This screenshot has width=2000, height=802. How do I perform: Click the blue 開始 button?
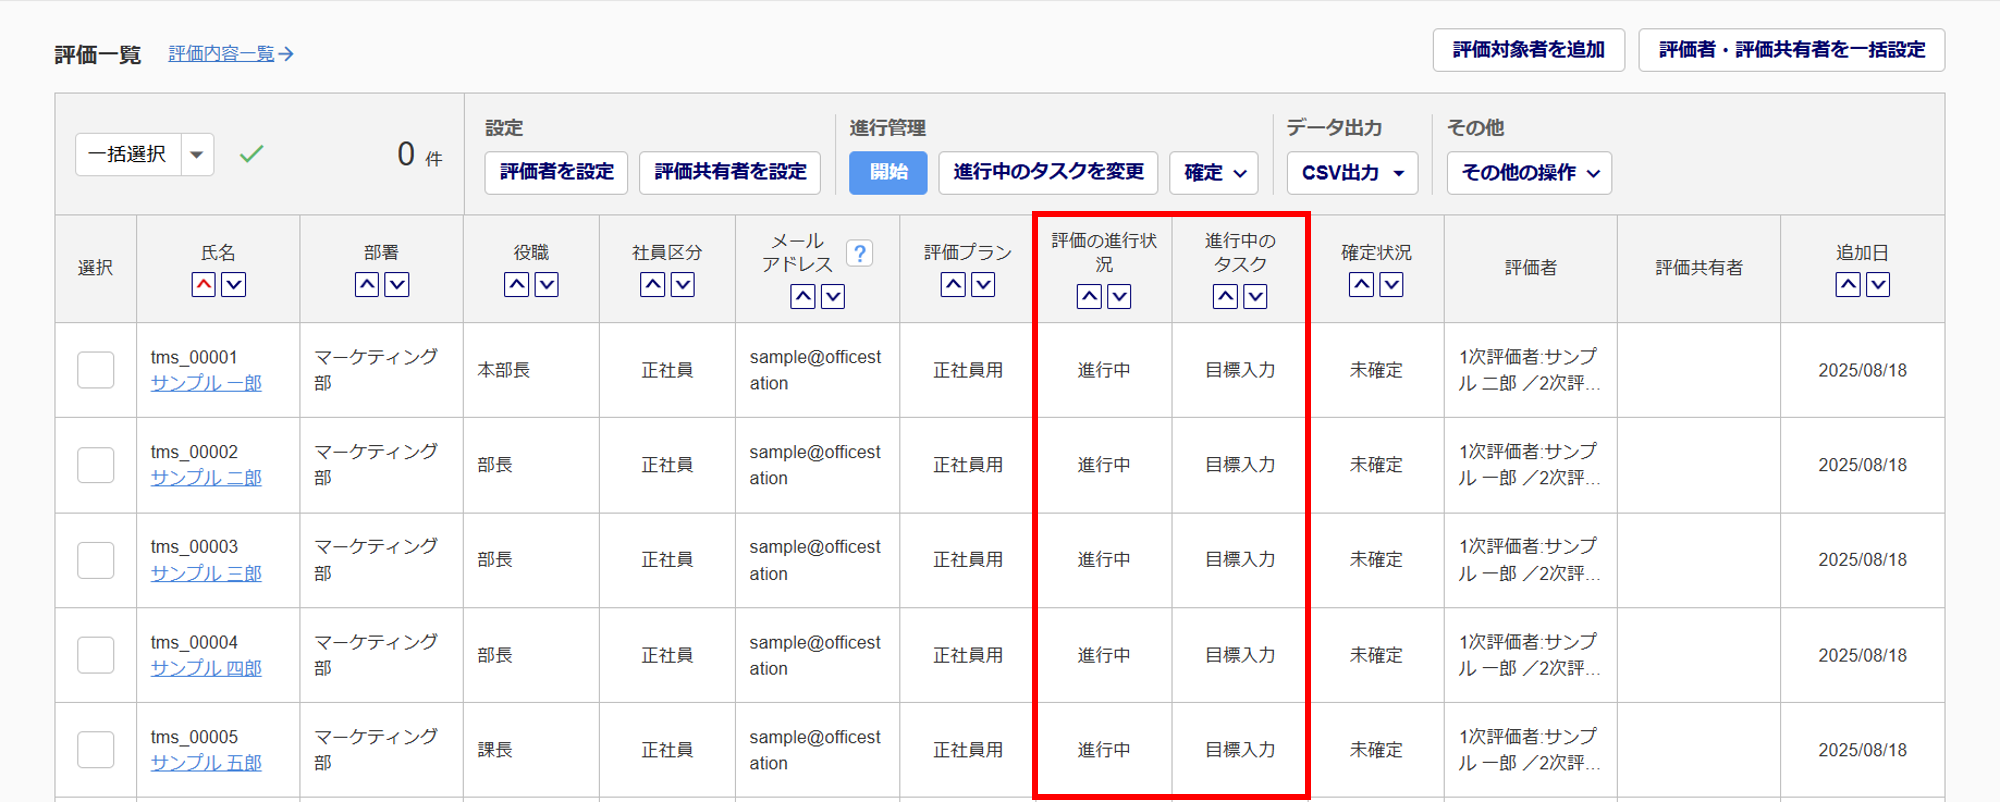[x=888, y=173]
